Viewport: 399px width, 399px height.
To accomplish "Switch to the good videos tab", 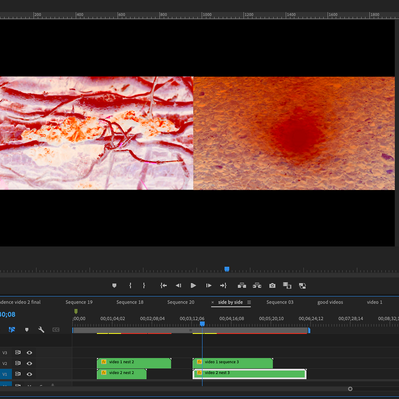I will pyautogui.click(x=330, y=302).
